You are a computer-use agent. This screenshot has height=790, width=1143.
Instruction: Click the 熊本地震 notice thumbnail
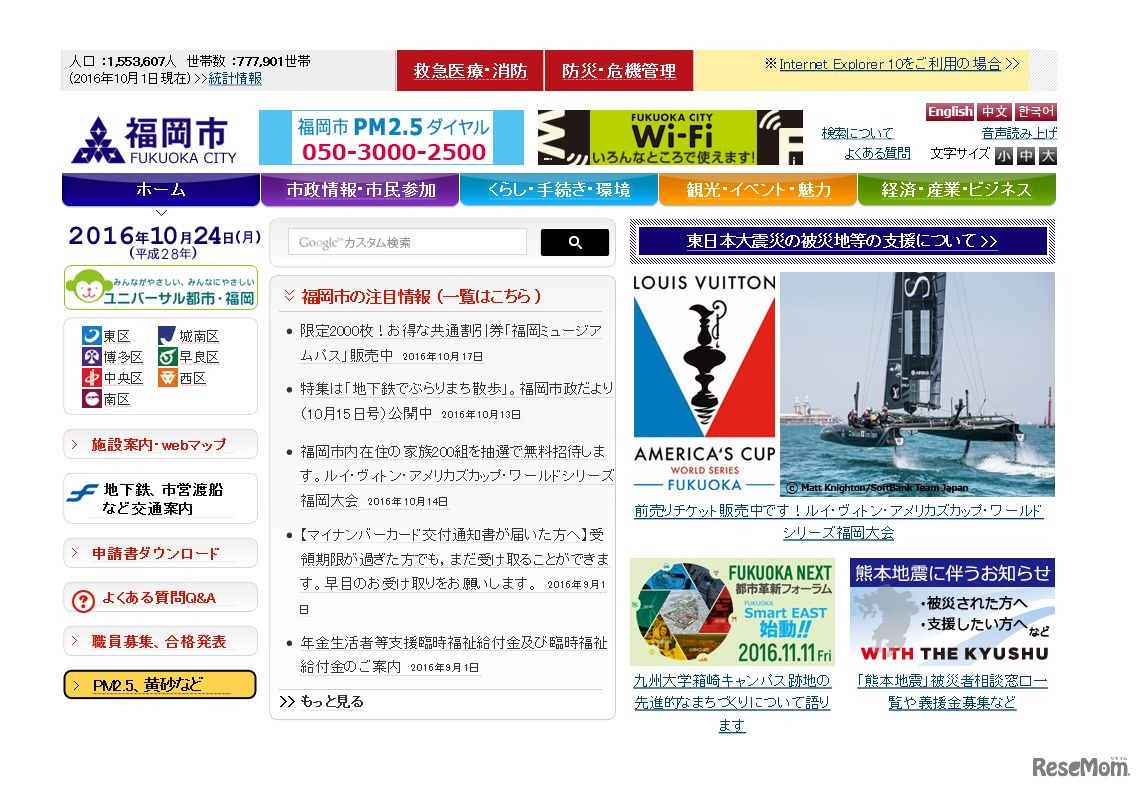[952, 612]
